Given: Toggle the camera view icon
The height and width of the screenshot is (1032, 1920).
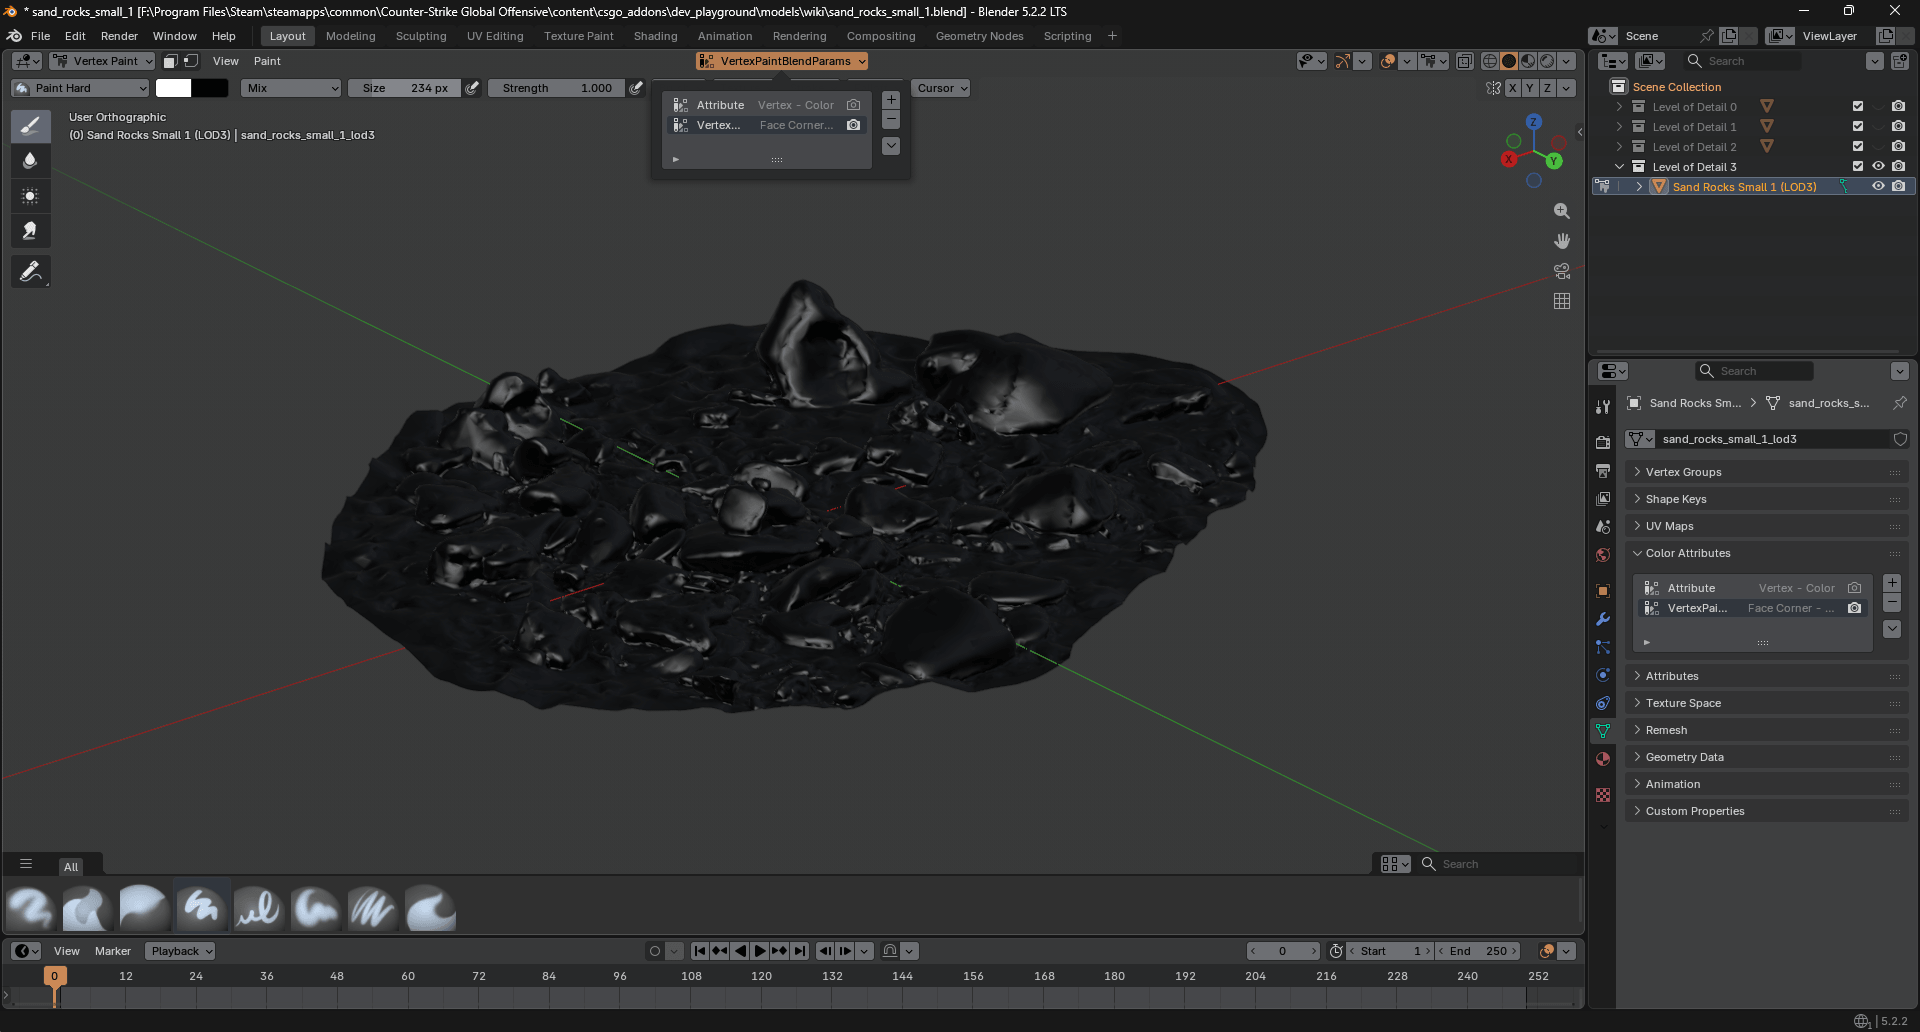Looking at the screenshot, I should (1562, 271).
